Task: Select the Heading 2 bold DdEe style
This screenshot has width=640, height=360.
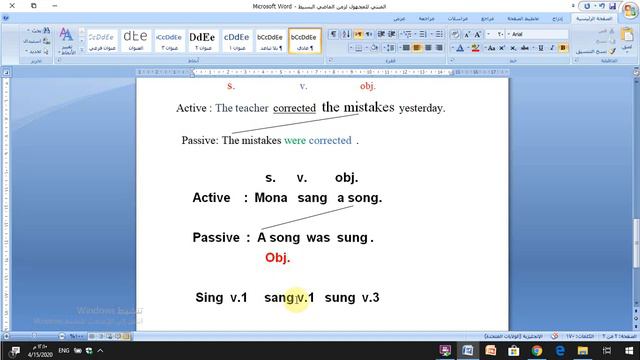Action: (202, 41)
